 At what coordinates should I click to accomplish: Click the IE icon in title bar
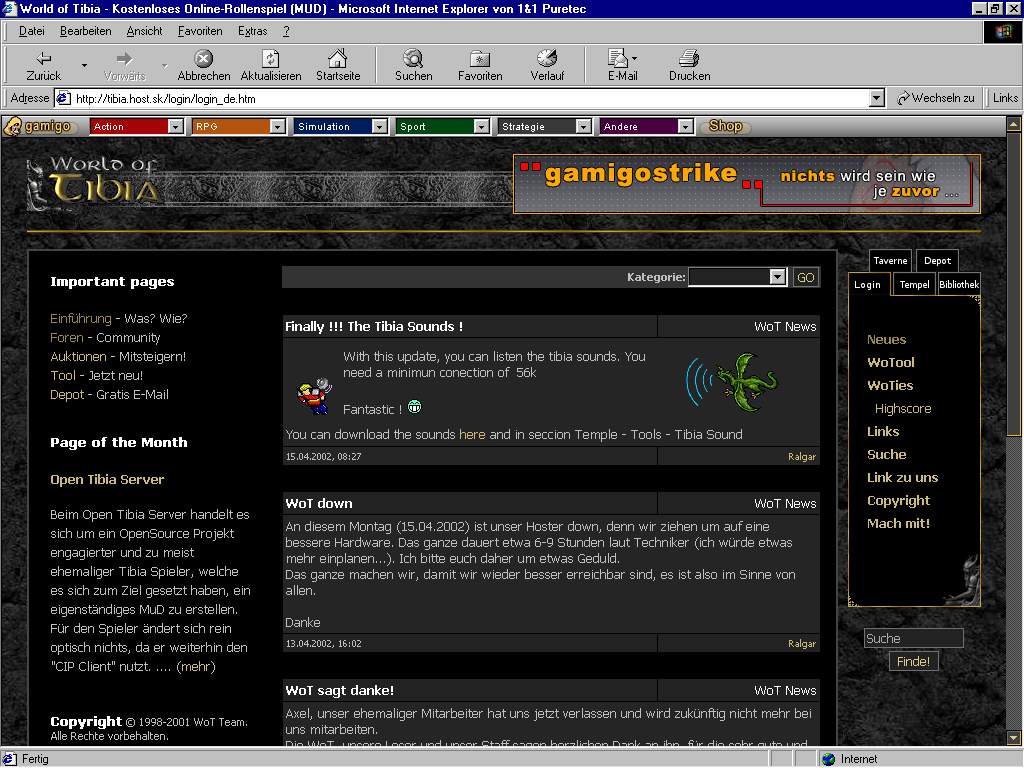9,8
